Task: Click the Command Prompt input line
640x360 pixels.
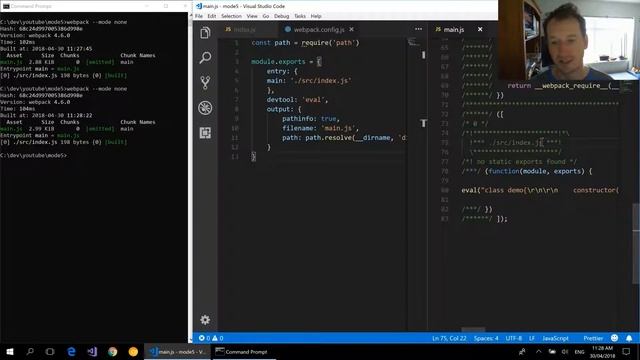Action: point(33,155)
